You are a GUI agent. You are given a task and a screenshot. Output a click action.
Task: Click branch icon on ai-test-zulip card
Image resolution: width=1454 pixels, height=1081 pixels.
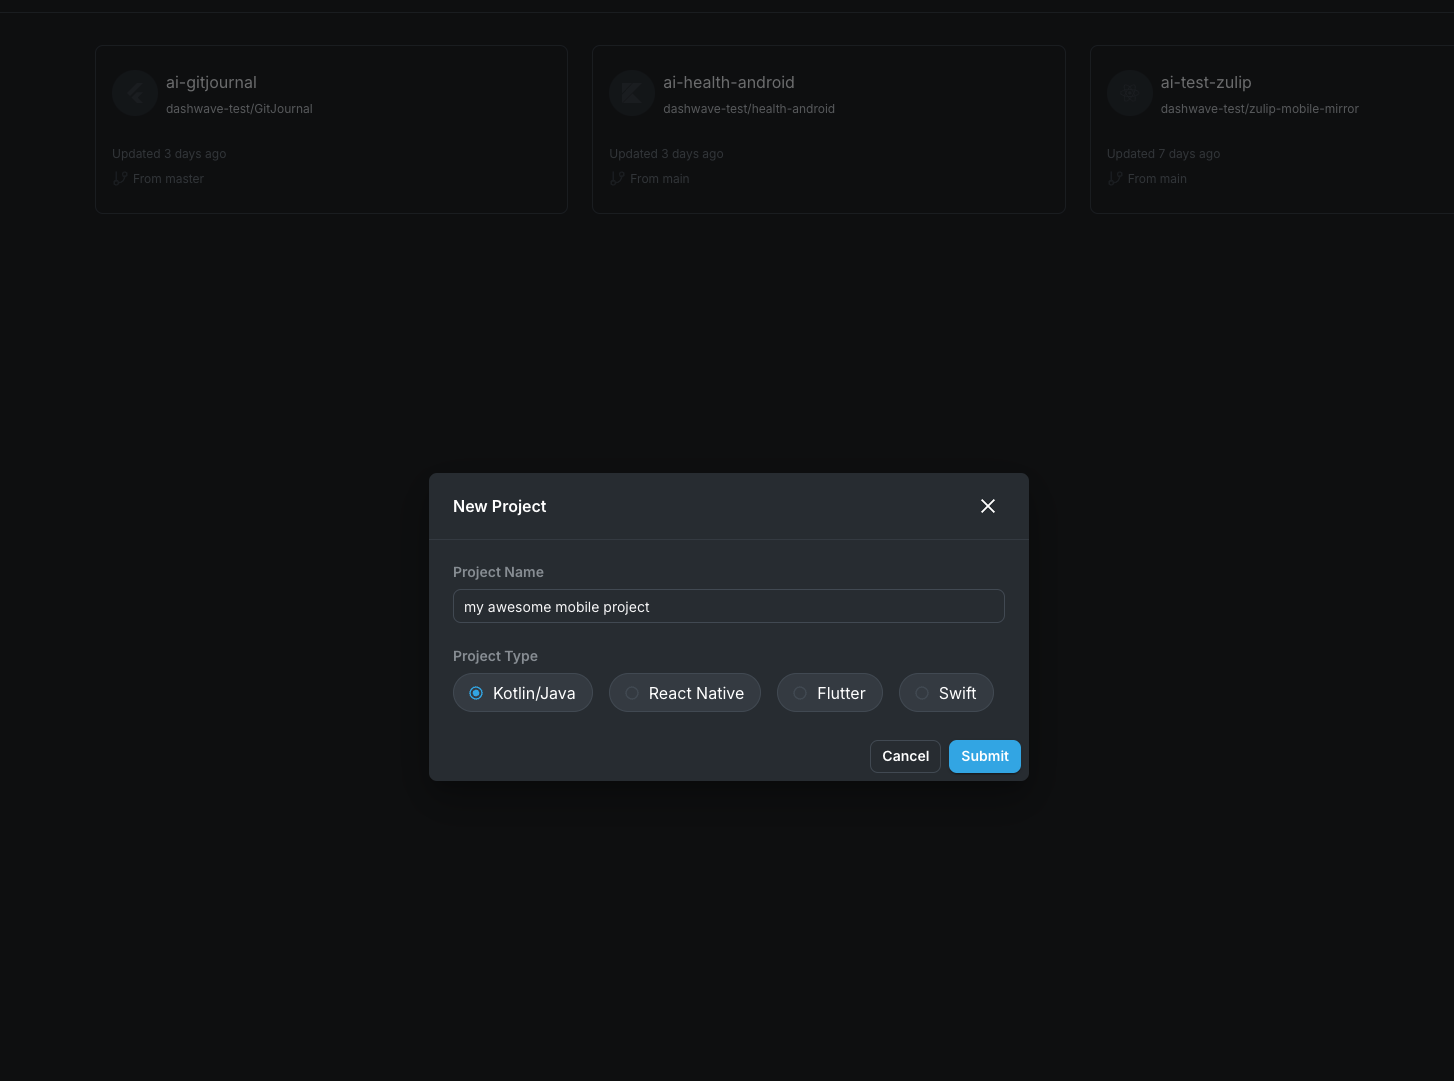click(1115, 179)
